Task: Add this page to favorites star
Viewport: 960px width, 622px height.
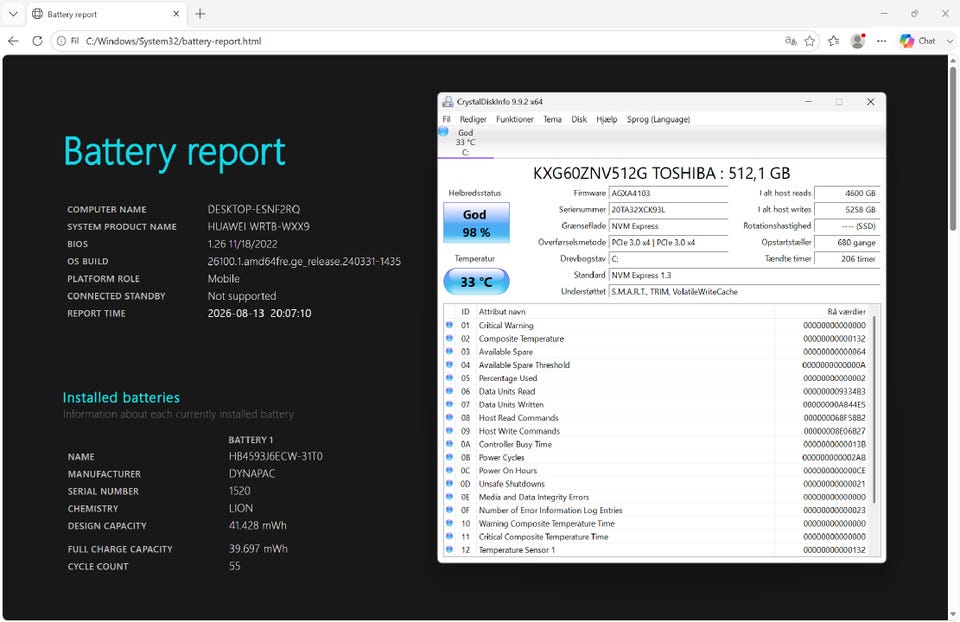Action: [x=809, y=41]
